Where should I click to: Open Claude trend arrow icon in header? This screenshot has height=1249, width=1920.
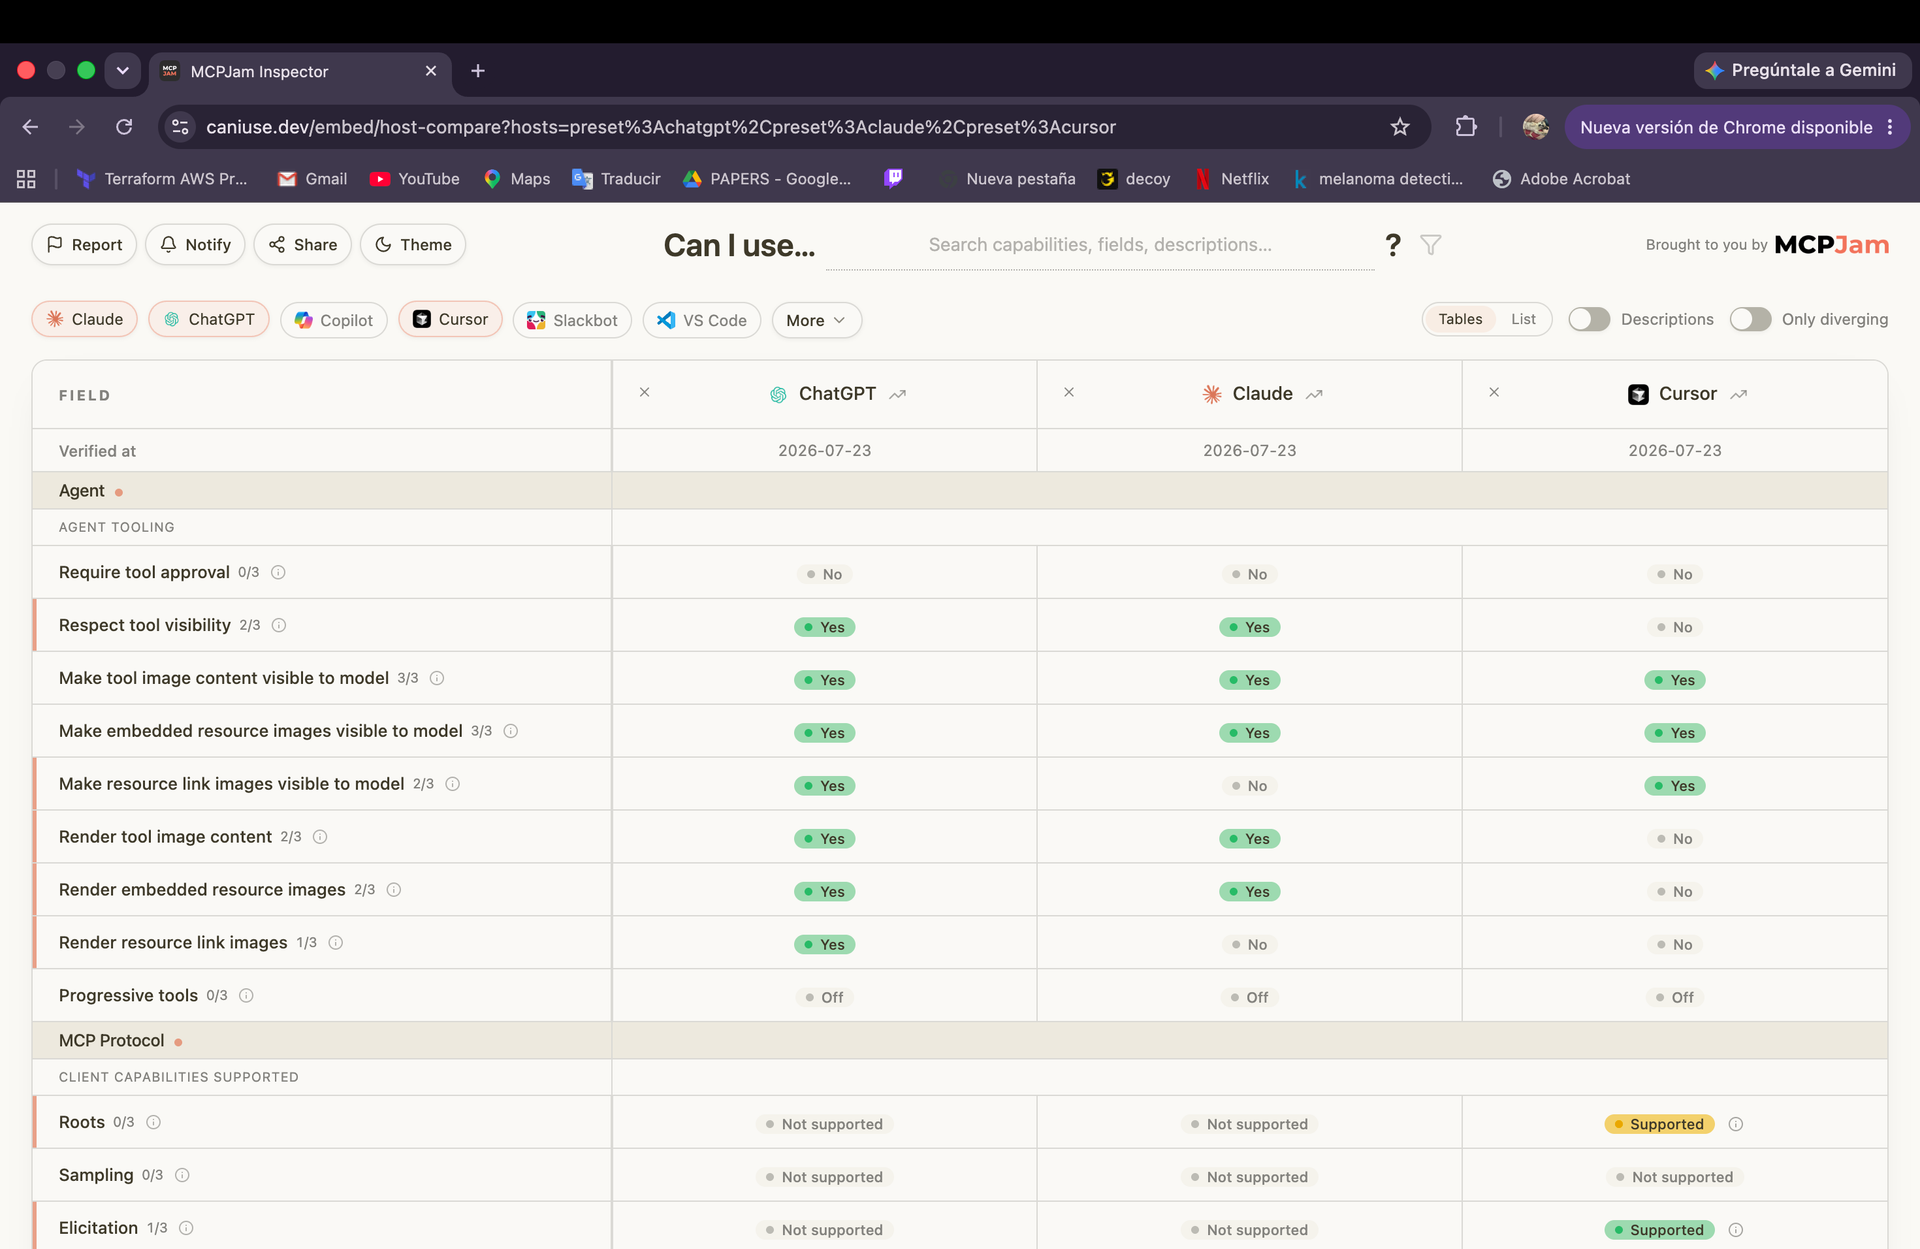(x=1314, y=394)
